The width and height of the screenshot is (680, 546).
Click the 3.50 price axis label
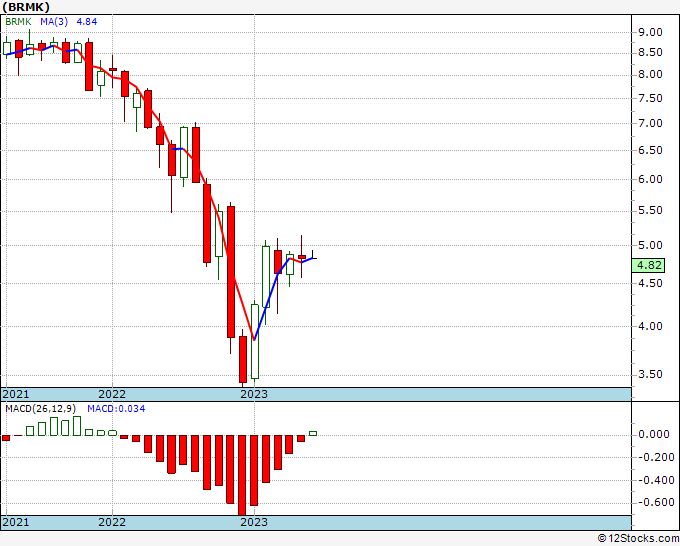coord(650,374)
